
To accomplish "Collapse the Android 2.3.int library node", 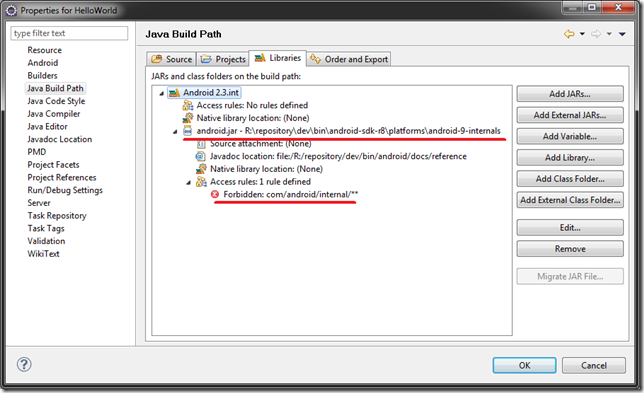I will tap(162, 93).
